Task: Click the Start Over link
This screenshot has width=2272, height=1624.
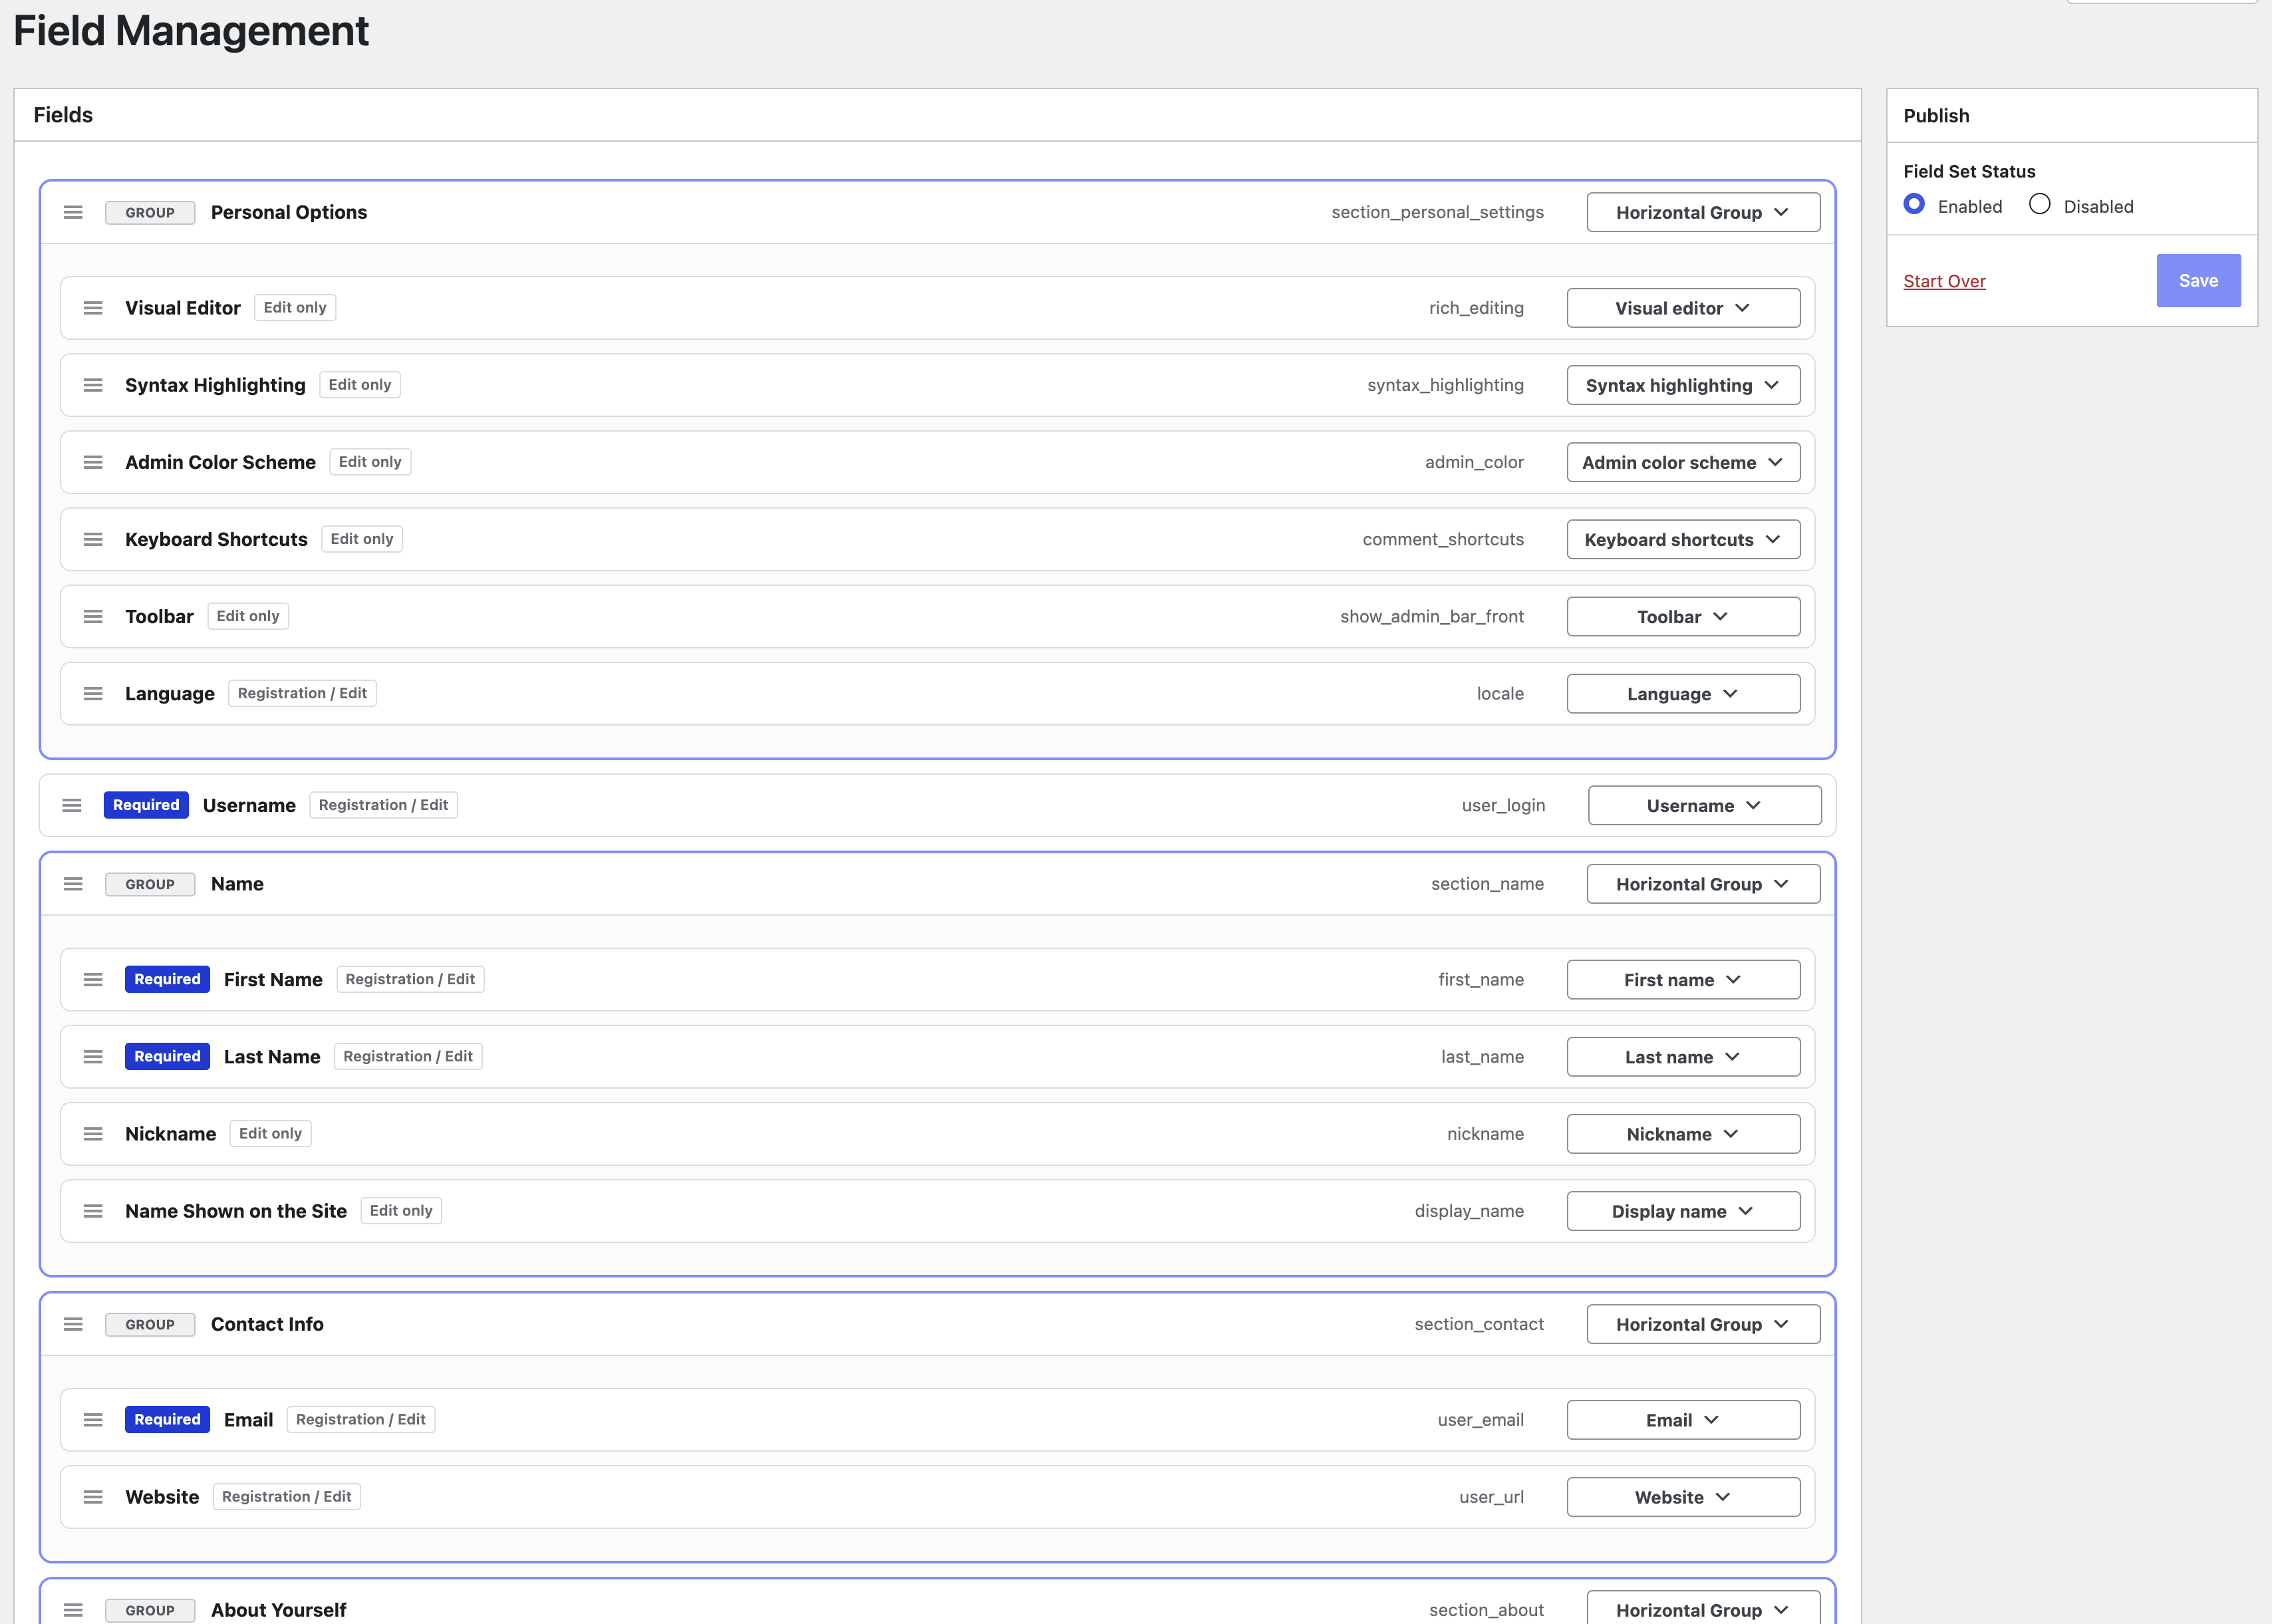Action: (x=1944, y=281)
